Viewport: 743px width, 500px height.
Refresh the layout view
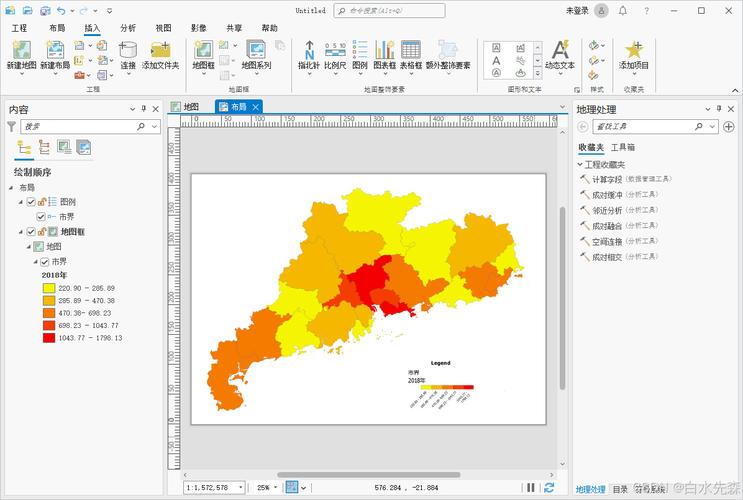pyautogui.click(x=548, y=487)
